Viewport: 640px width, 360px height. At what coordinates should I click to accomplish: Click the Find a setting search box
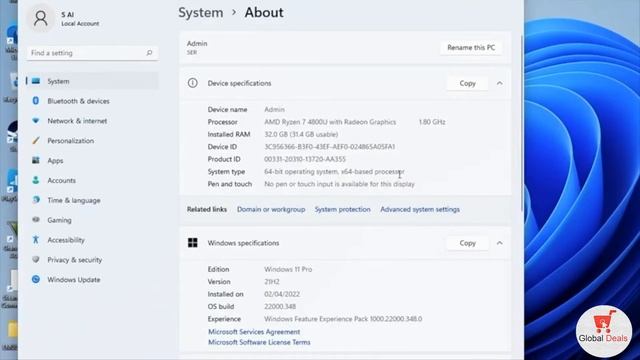click(x=92, y=53)
